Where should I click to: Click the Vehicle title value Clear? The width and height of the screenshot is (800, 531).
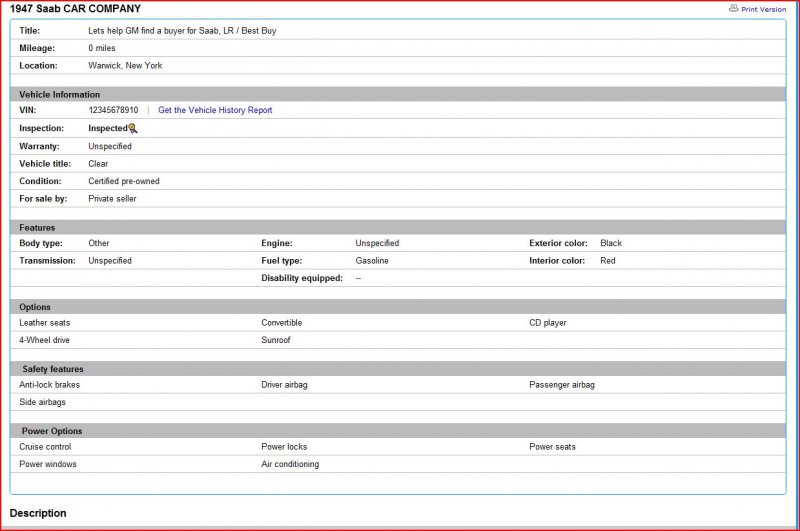[98, 164]
